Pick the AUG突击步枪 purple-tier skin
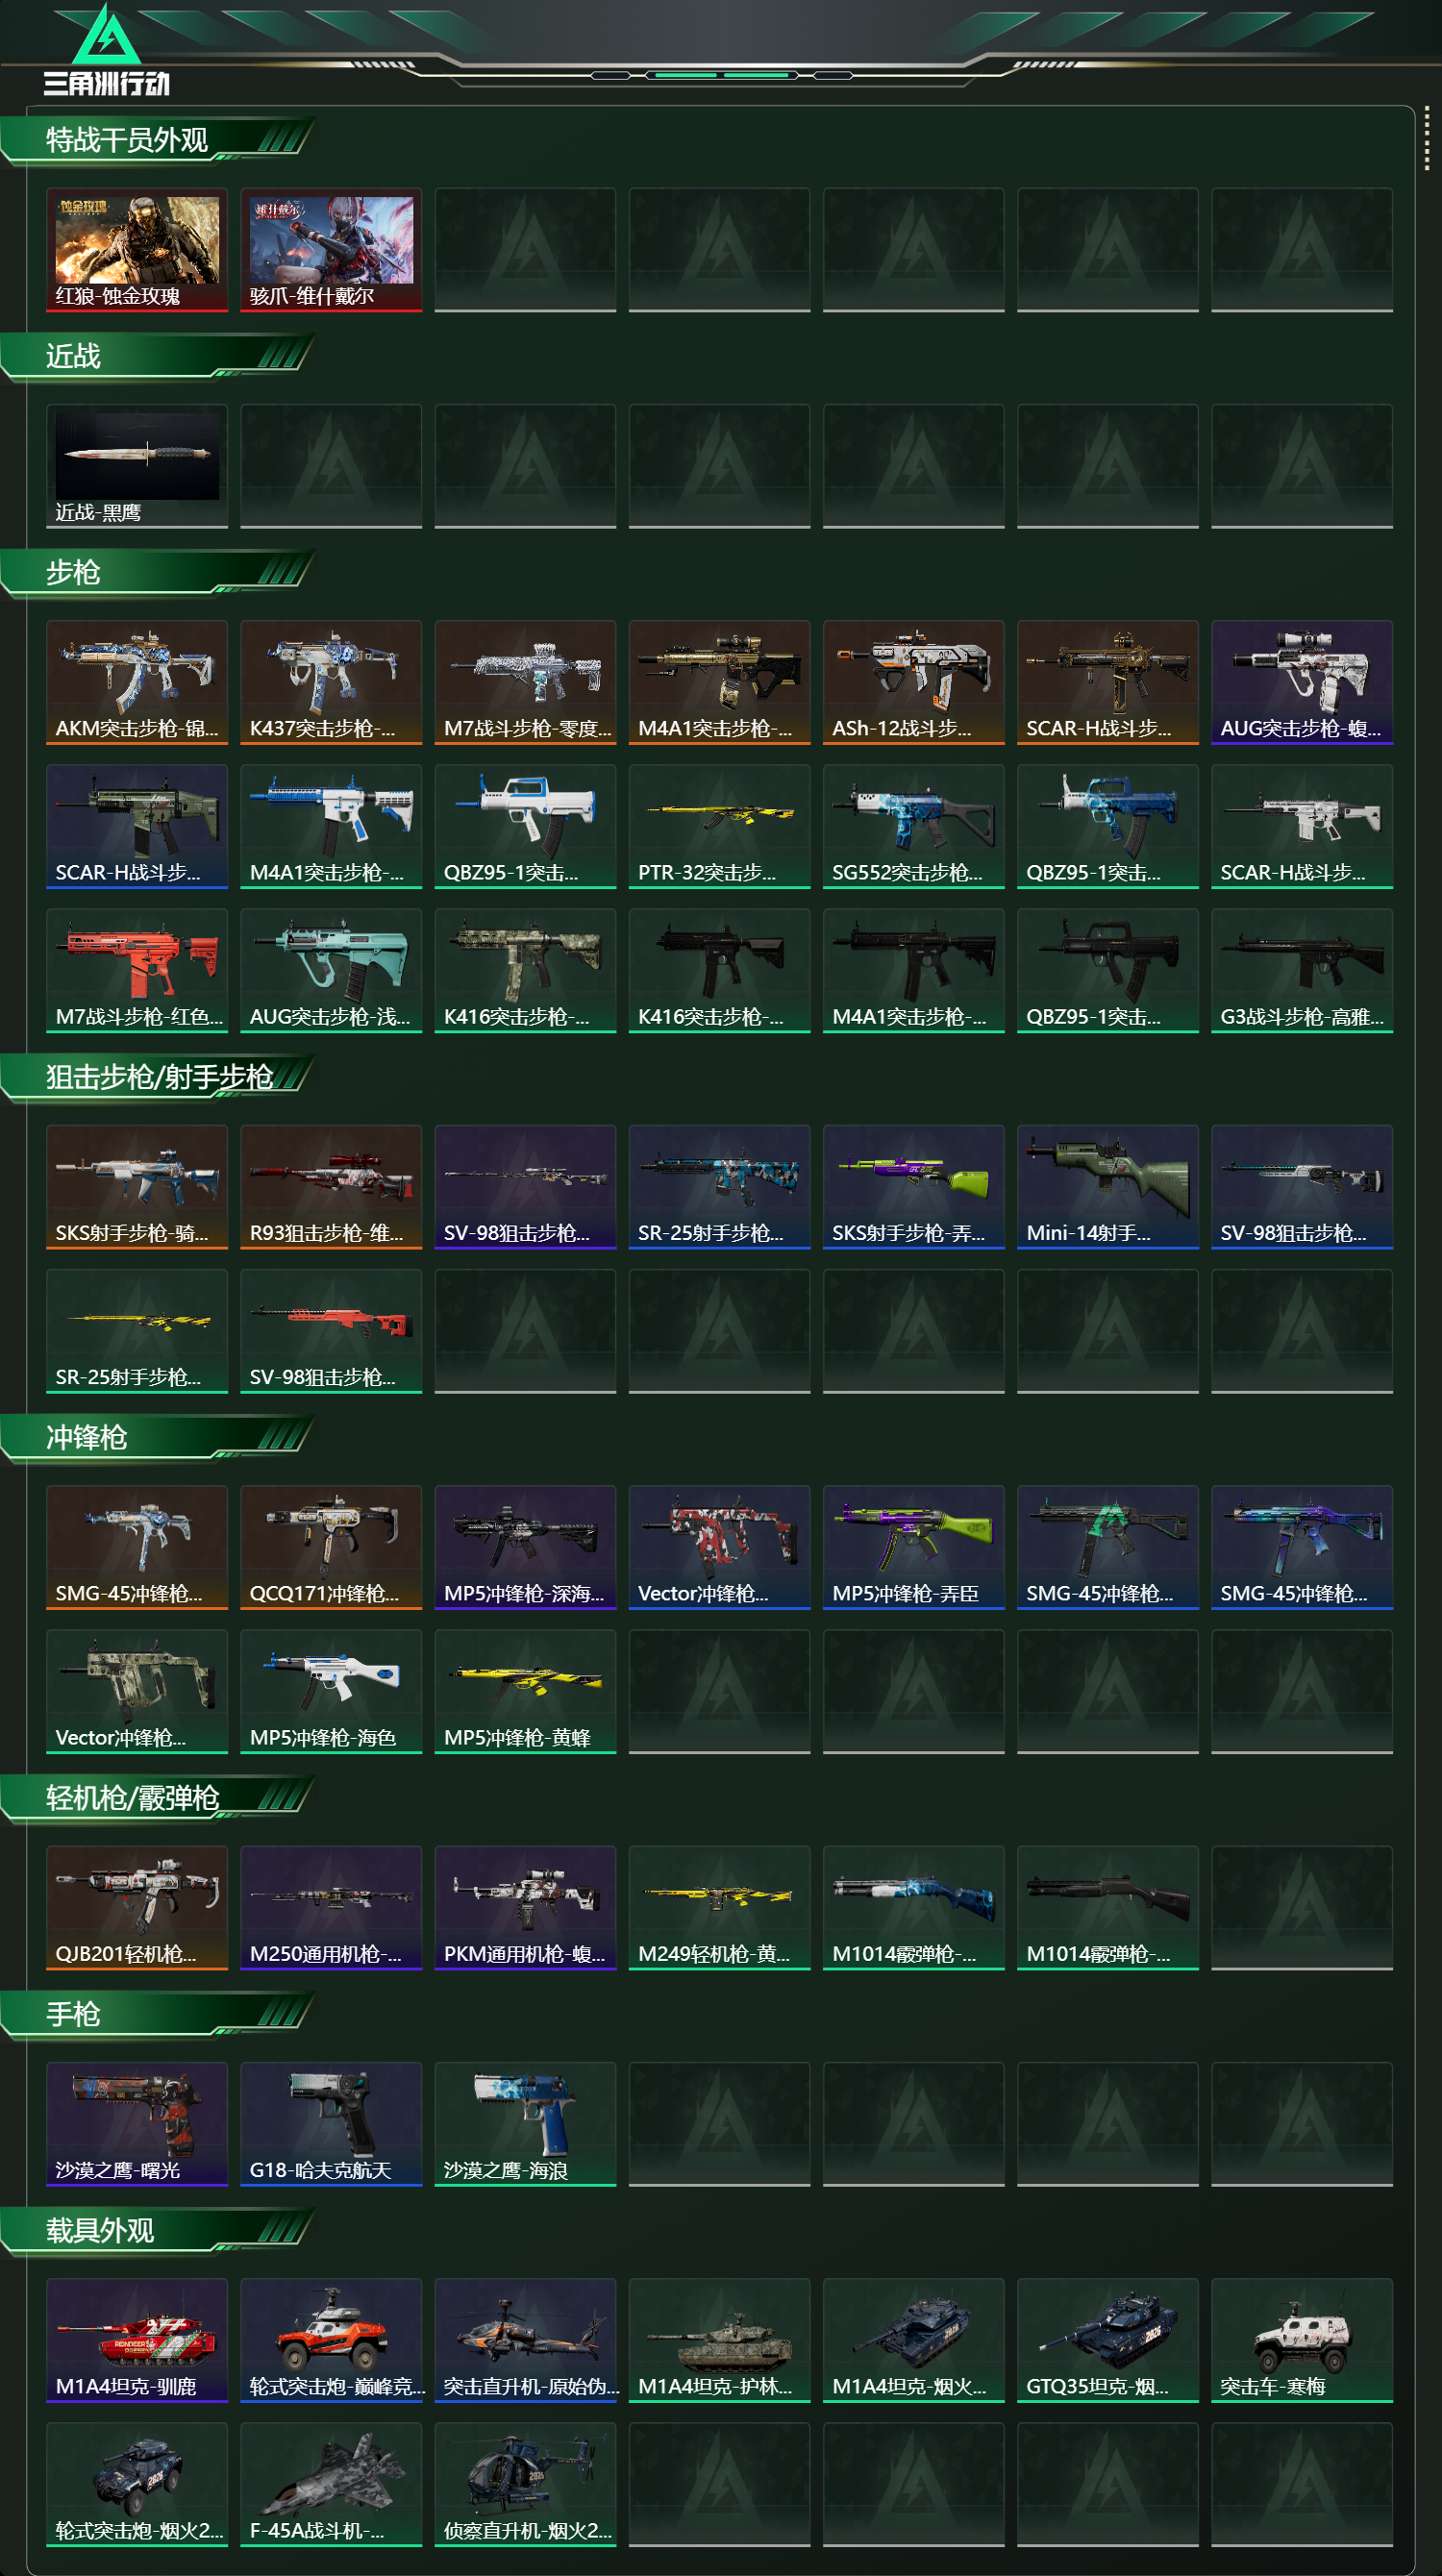1442x2576 pixels. coord(1302,682)
